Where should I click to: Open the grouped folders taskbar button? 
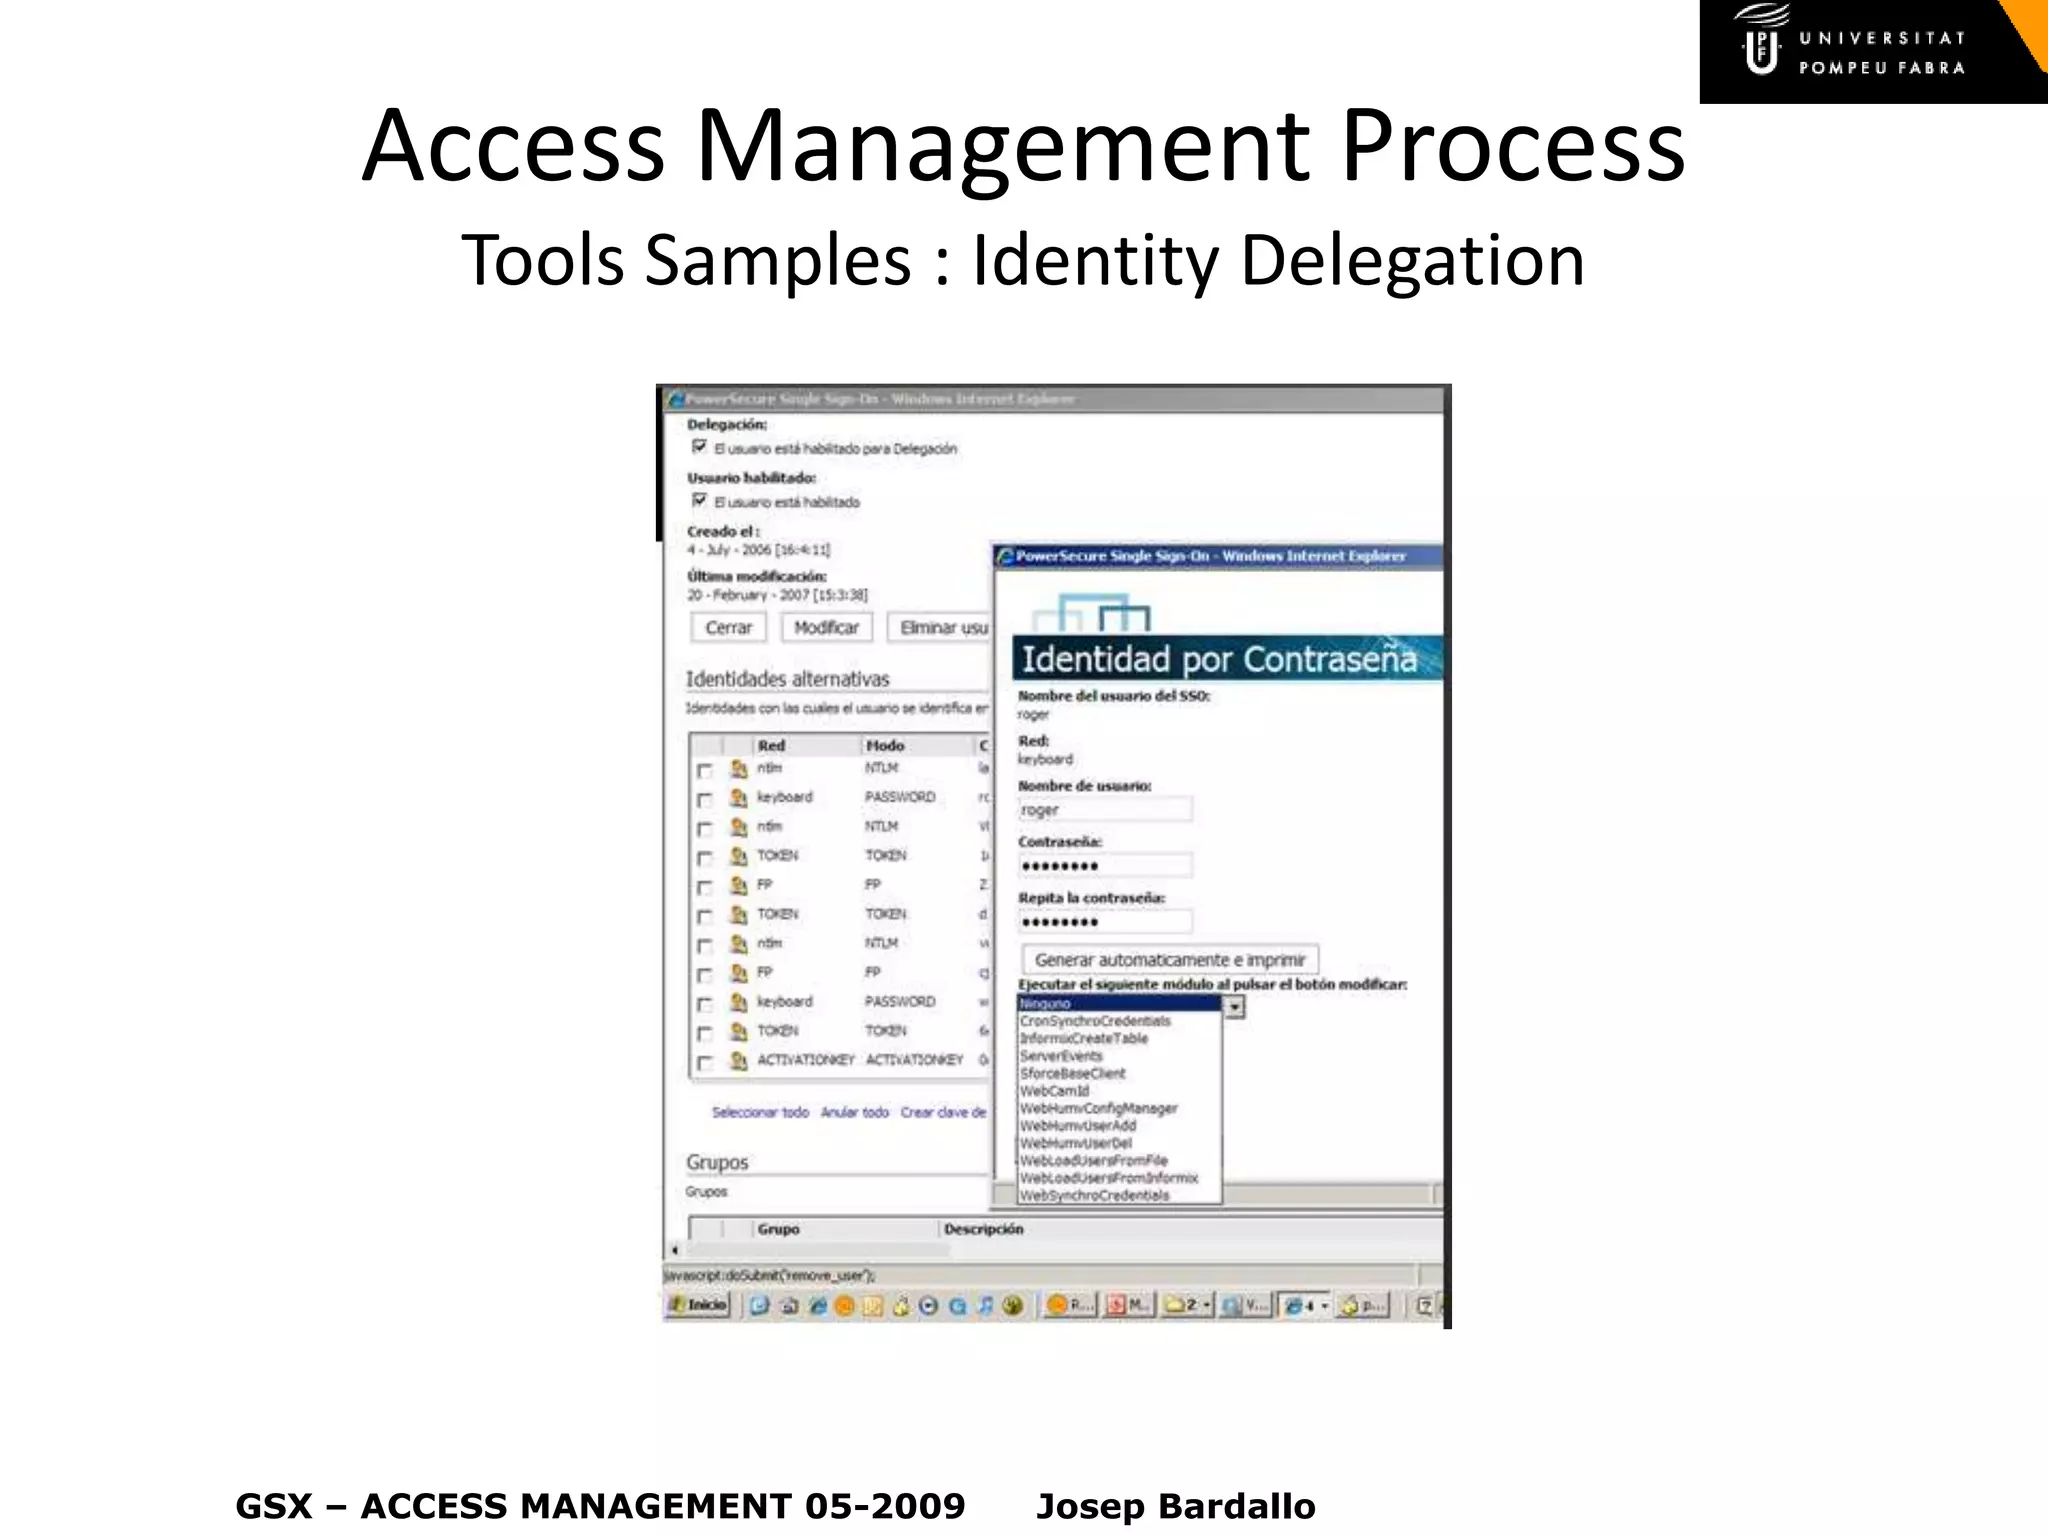[x=1187, y=1305]
